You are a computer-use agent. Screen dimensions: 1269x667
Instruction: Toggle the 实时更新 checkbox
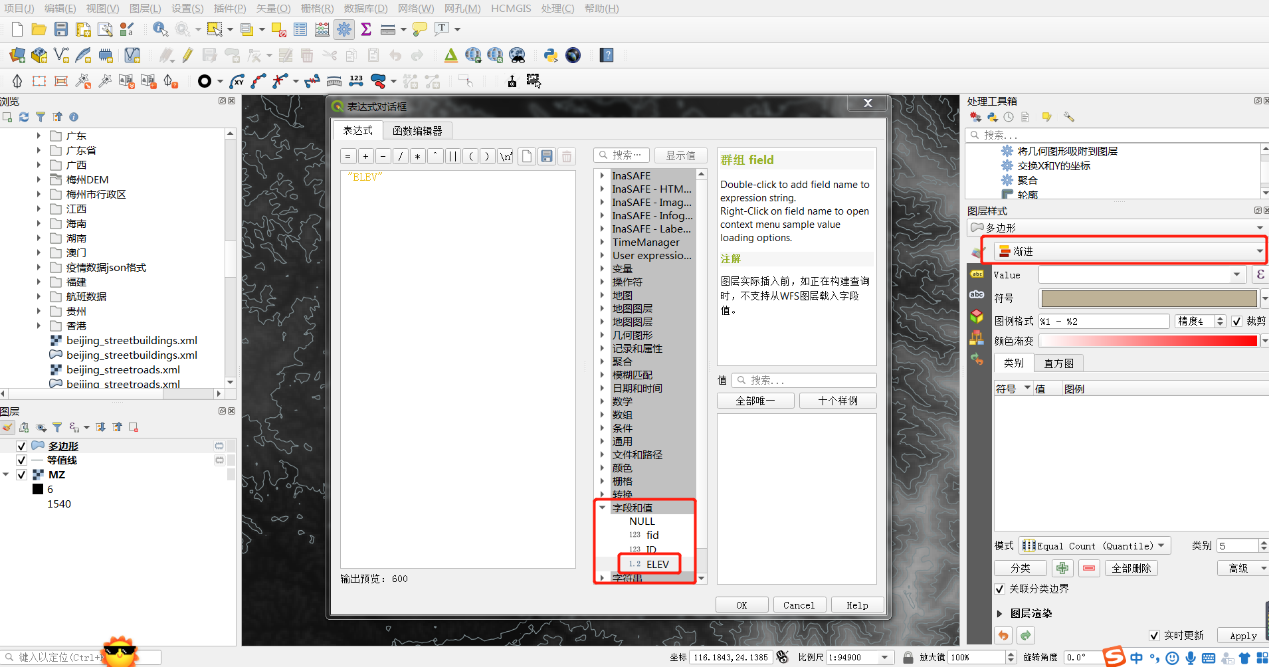click(1154, 635)
